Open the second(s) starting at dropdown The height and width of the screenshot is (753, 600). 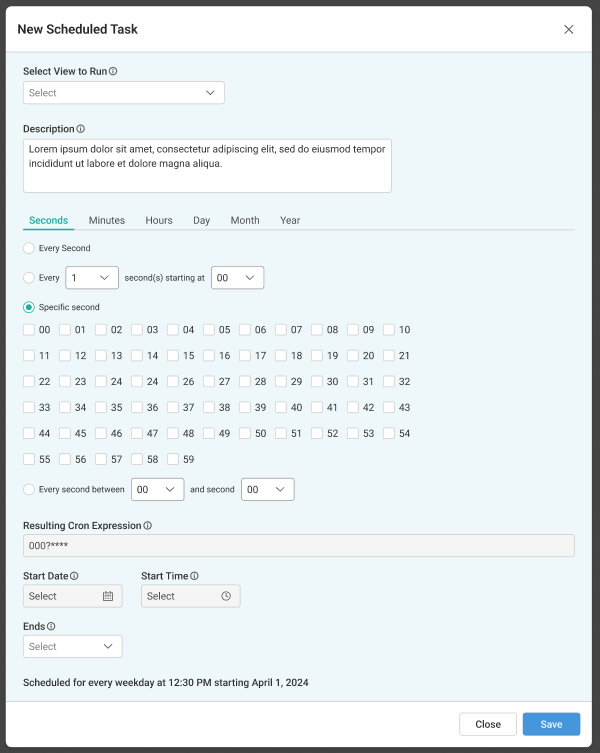238,278
